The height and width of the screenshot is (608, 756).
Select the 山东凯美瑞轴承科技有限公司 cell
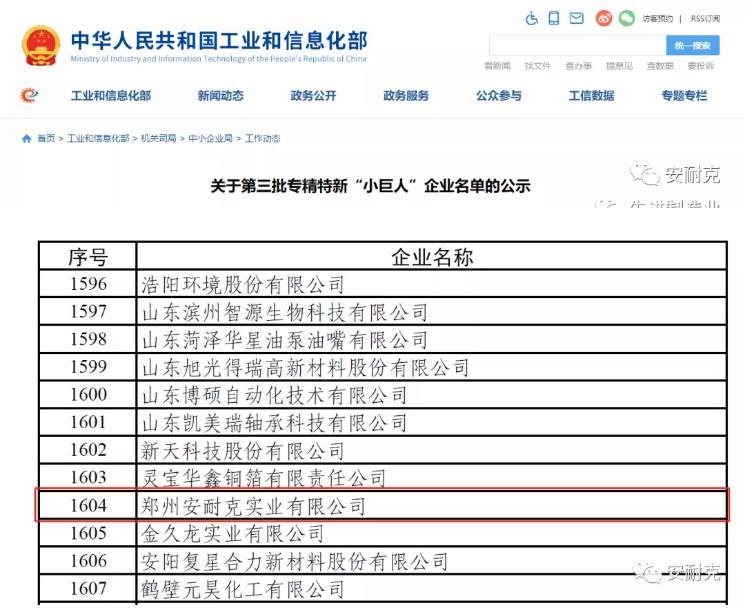click(x=432, y=423)
